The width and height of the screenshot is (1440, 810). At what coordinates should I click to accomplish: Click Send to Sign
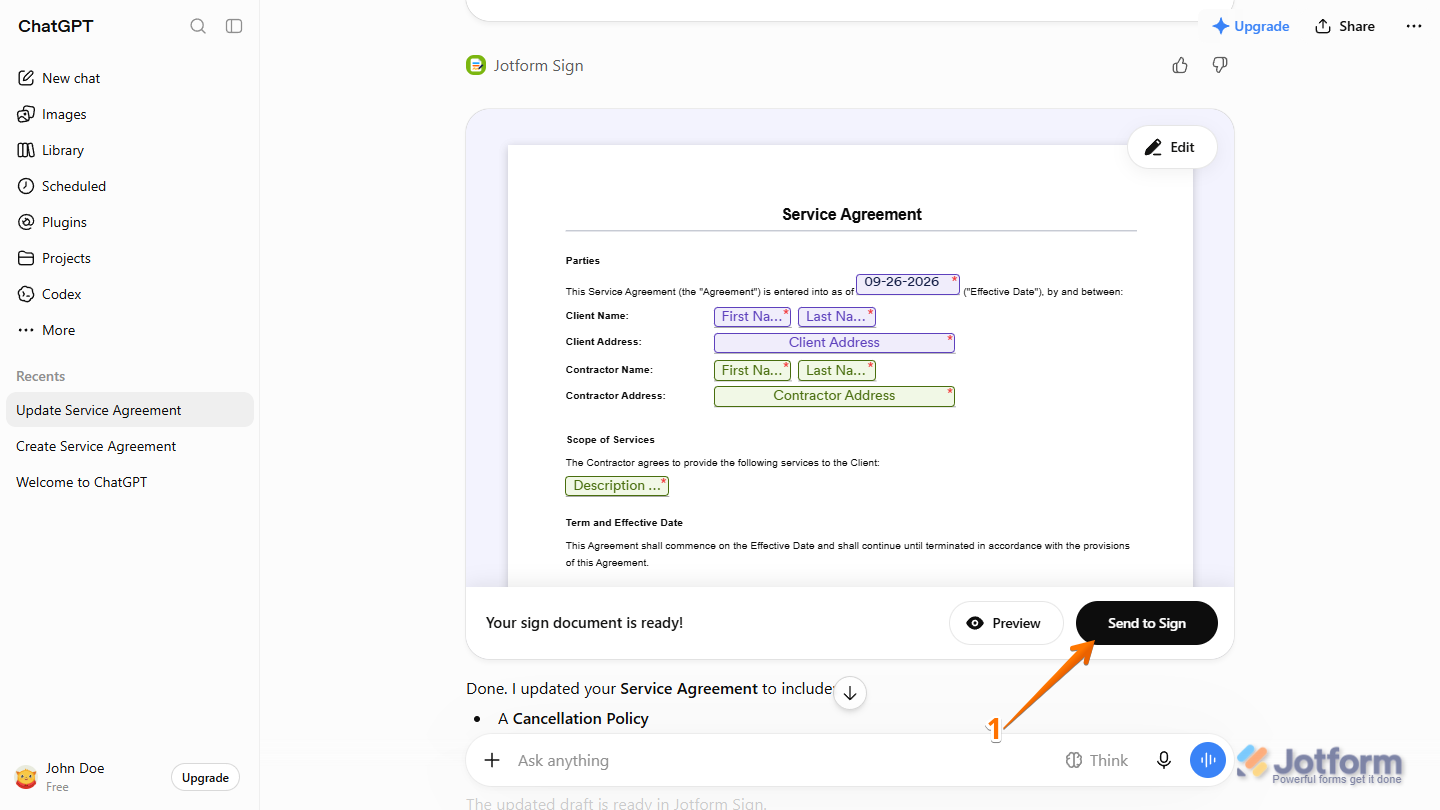coord(1147,623)
